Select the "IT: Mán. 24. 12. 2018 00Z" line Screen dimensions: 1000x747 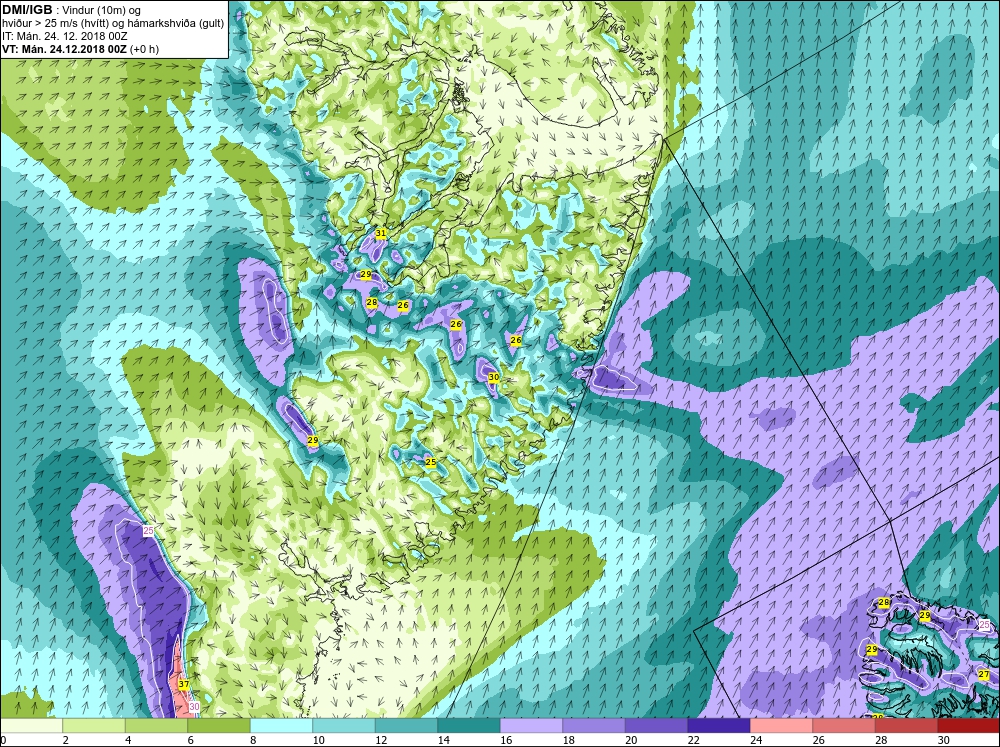(64, 36)
